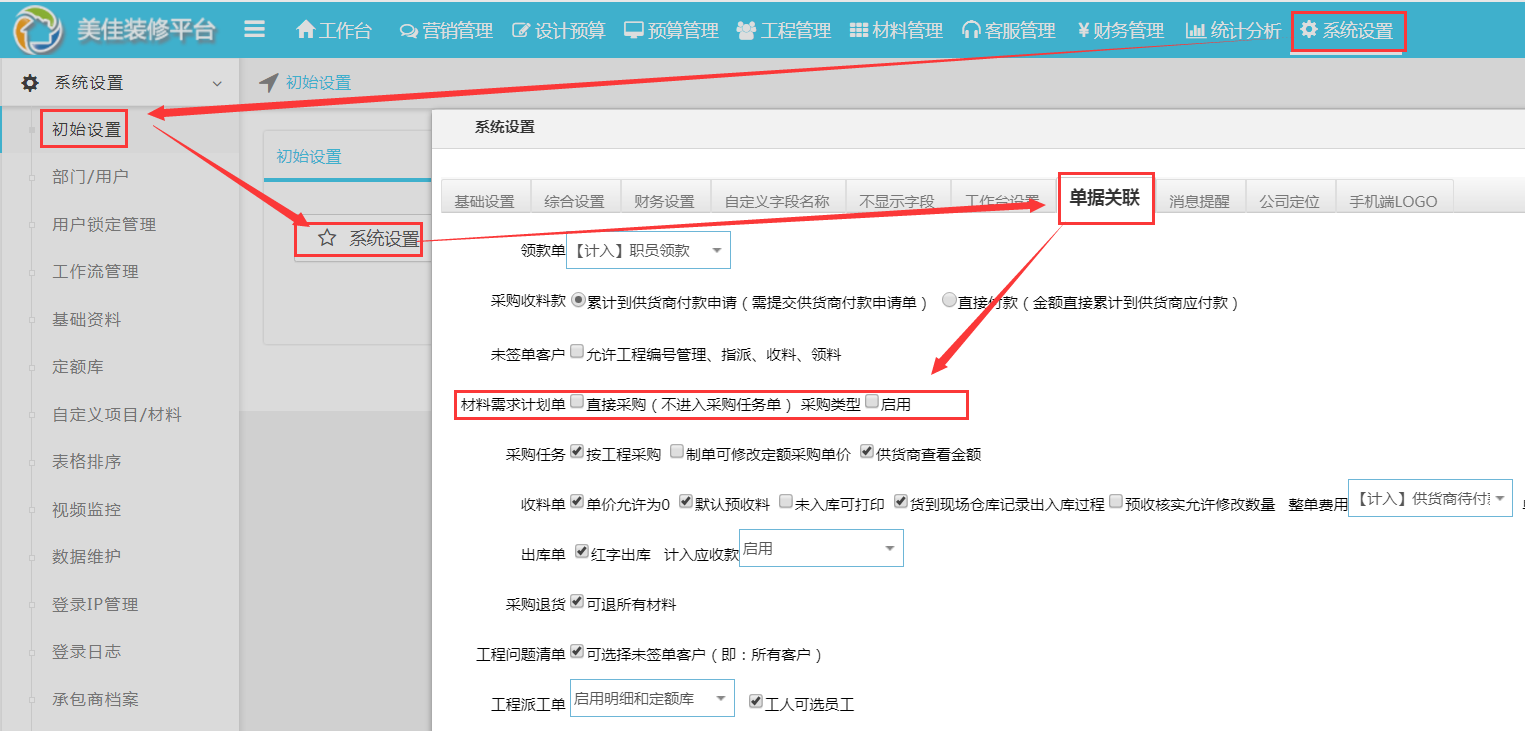This screenshot has width=1525, height=731.
Task: Uncheck 红字出库 checkbox in 出库单
Action: (x=582, y=551)
